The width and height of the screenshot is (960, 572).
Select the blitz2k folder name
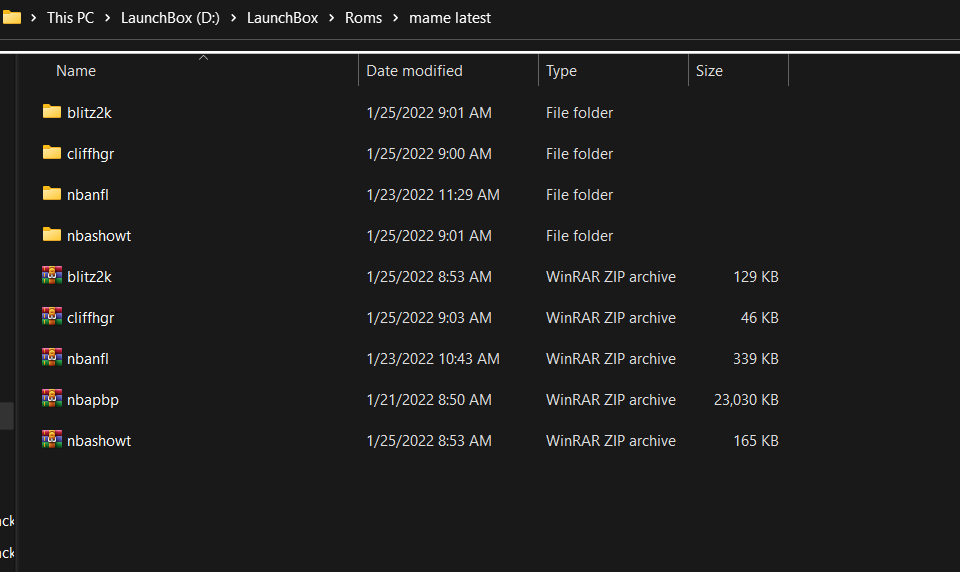(89, 113)
